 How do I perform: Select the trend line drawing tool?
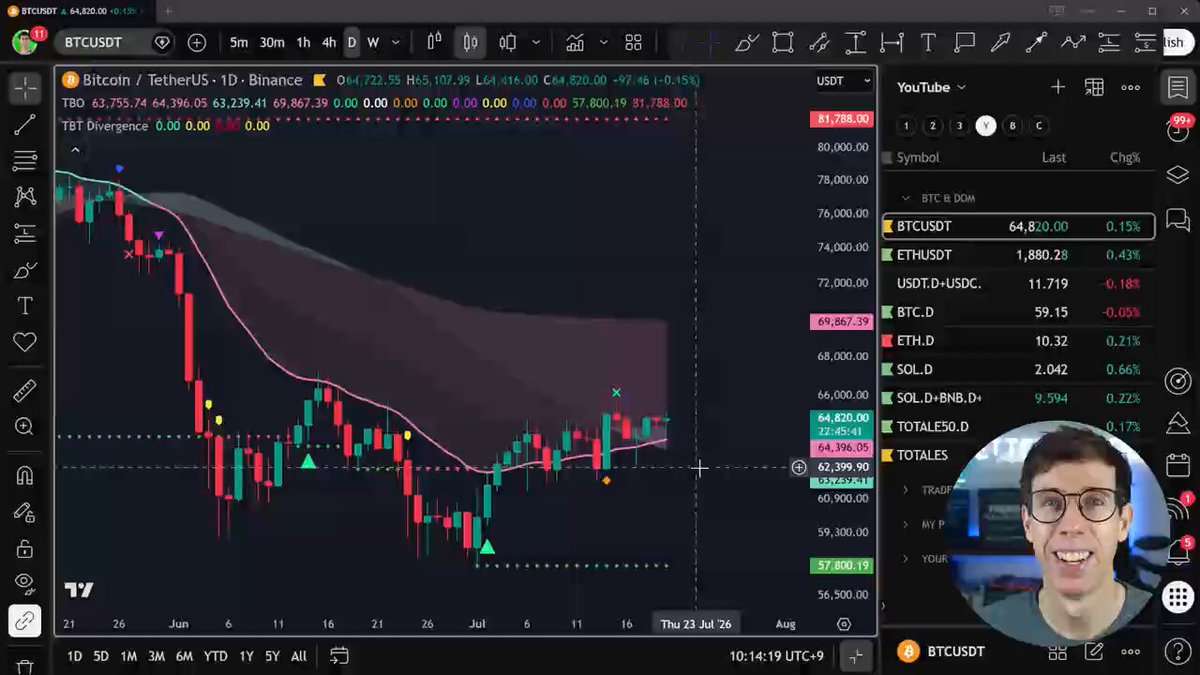(25, 125)
